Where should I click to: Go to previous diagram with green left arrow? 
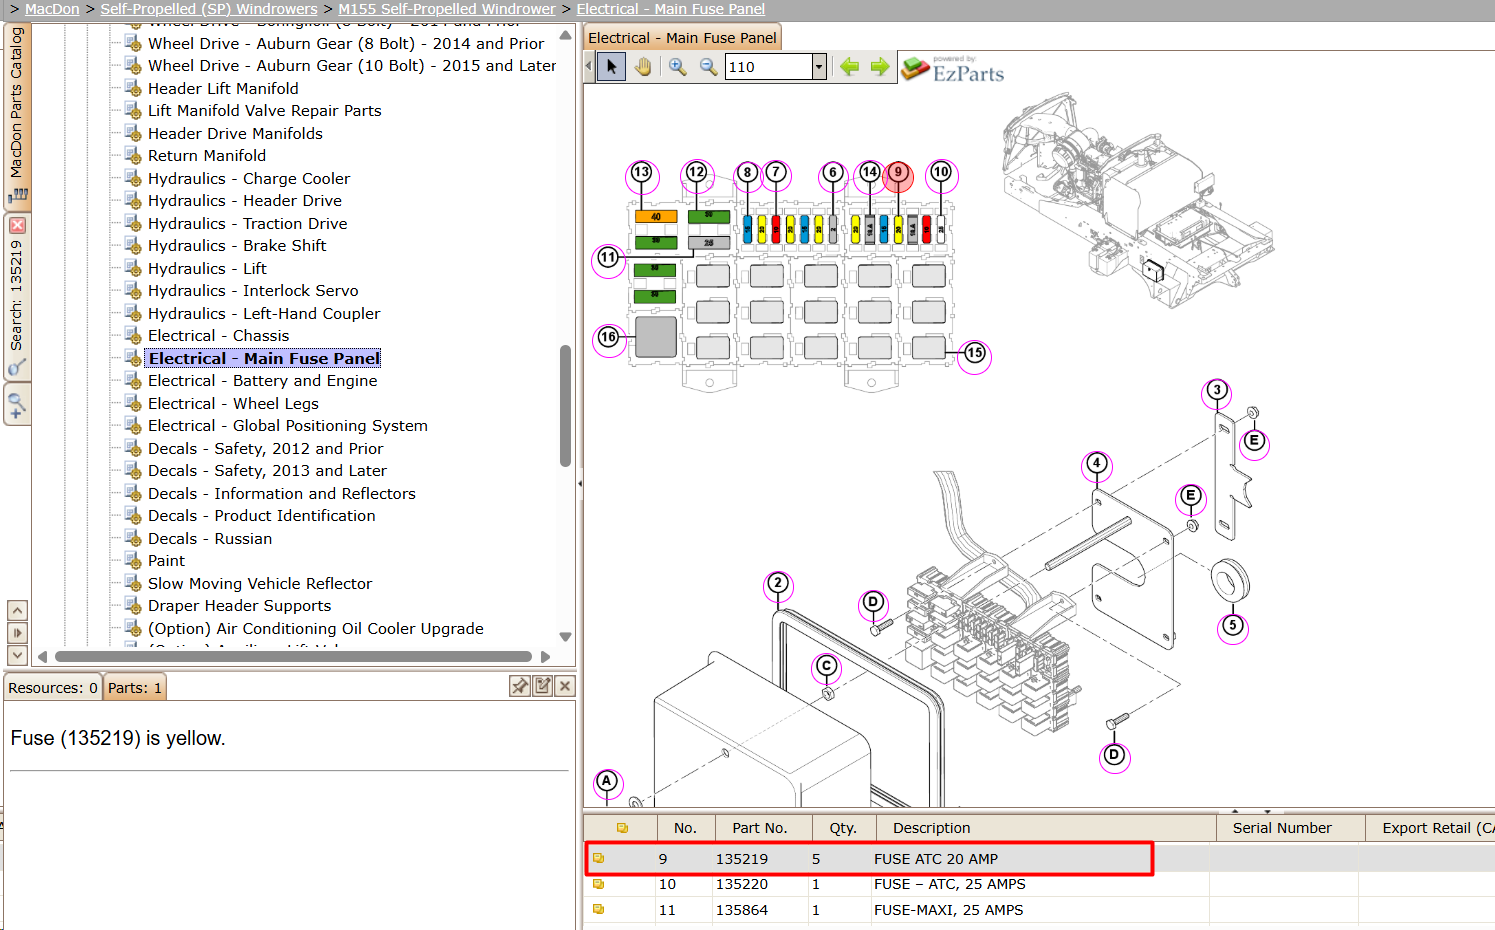pos(850,67)
